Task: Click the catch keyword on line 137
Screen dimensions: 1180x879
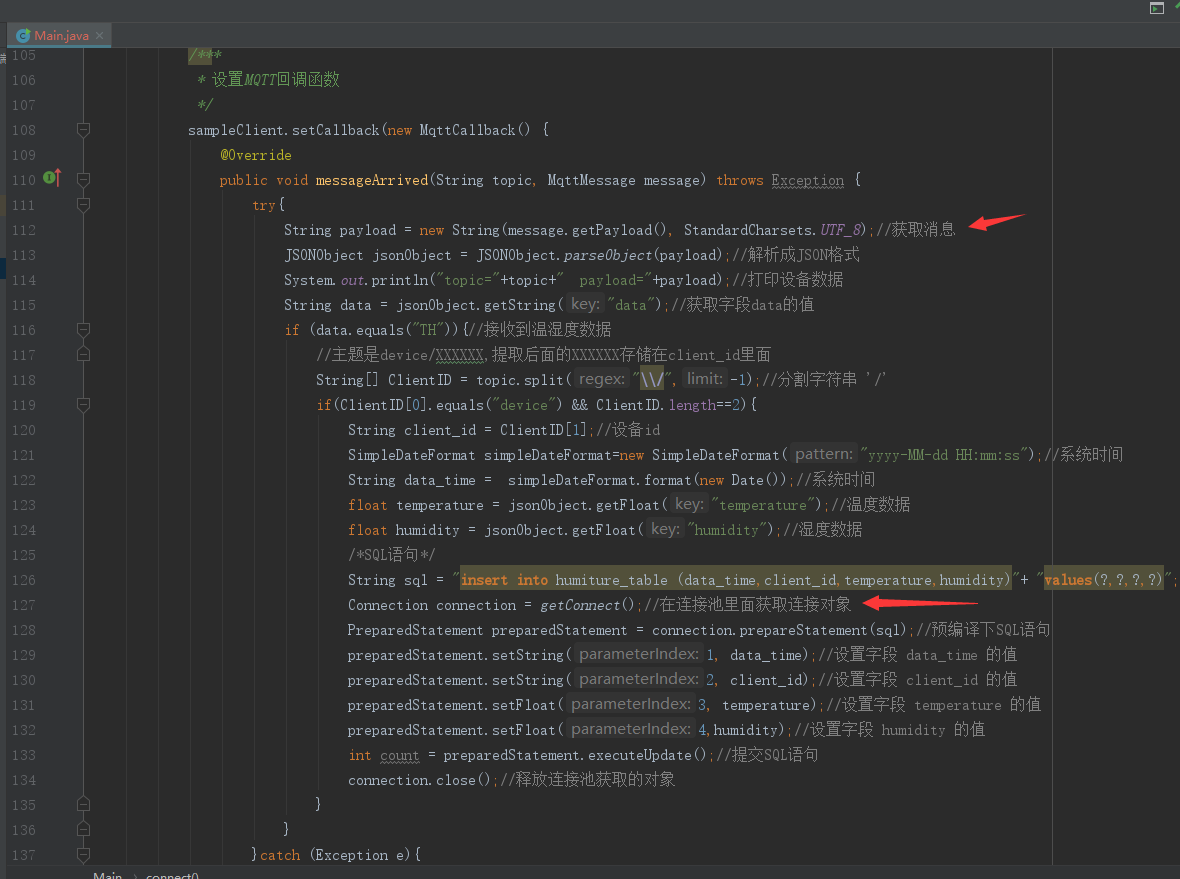Action: (280, 855)
